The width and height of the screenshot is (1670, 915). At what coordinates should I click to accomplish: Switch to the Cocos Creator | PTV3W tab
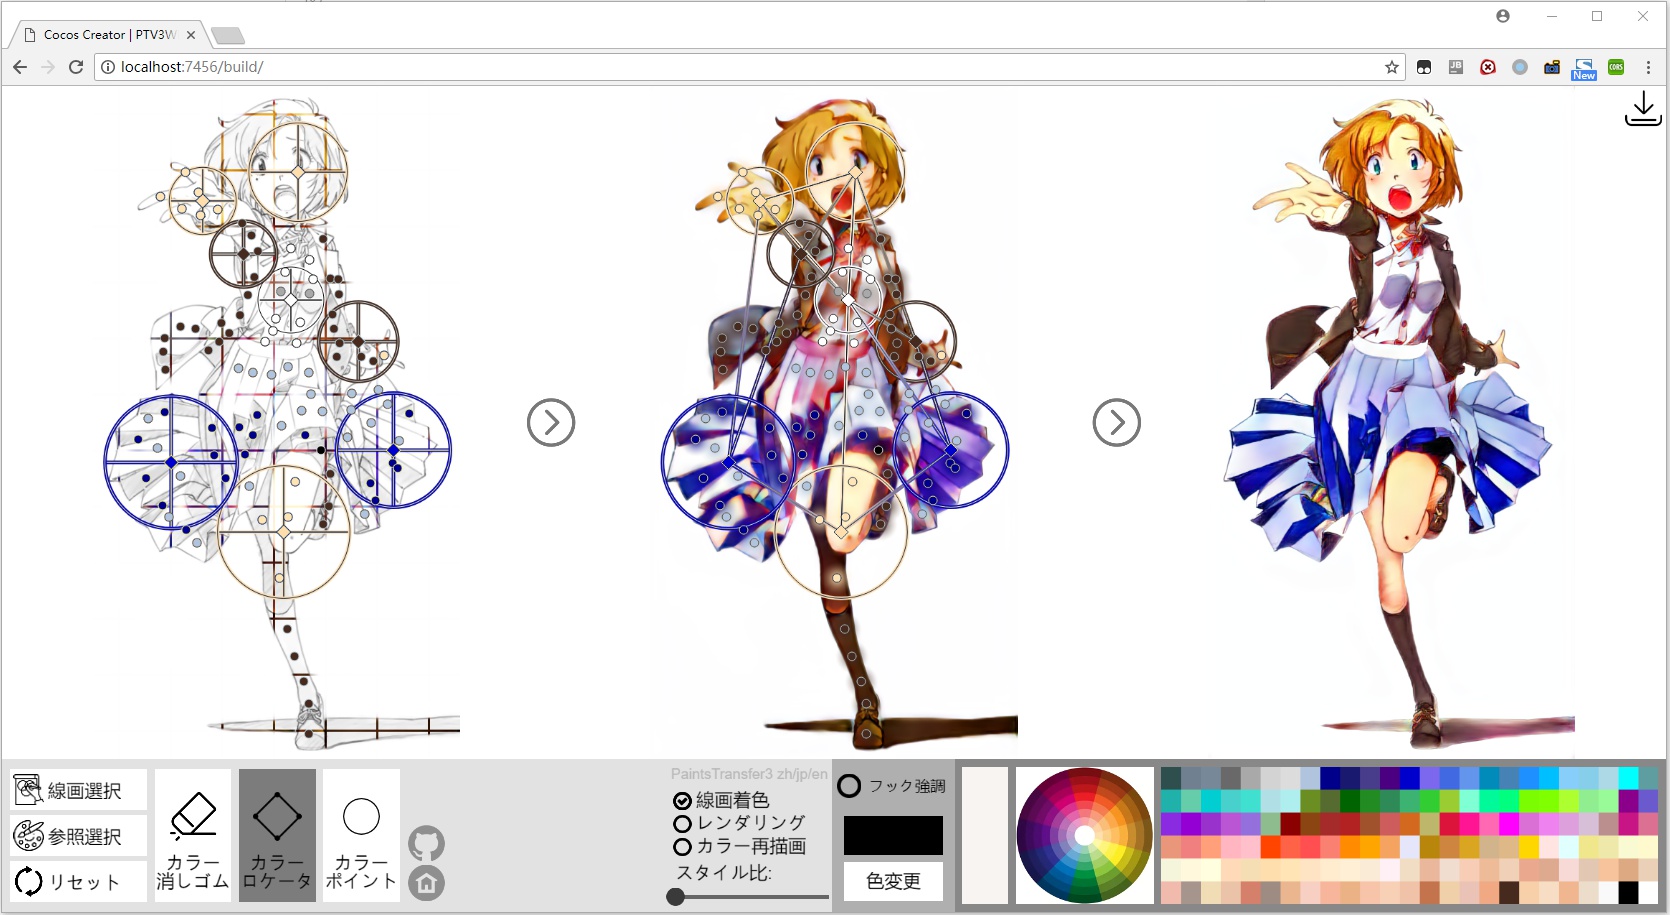(110, 35)
